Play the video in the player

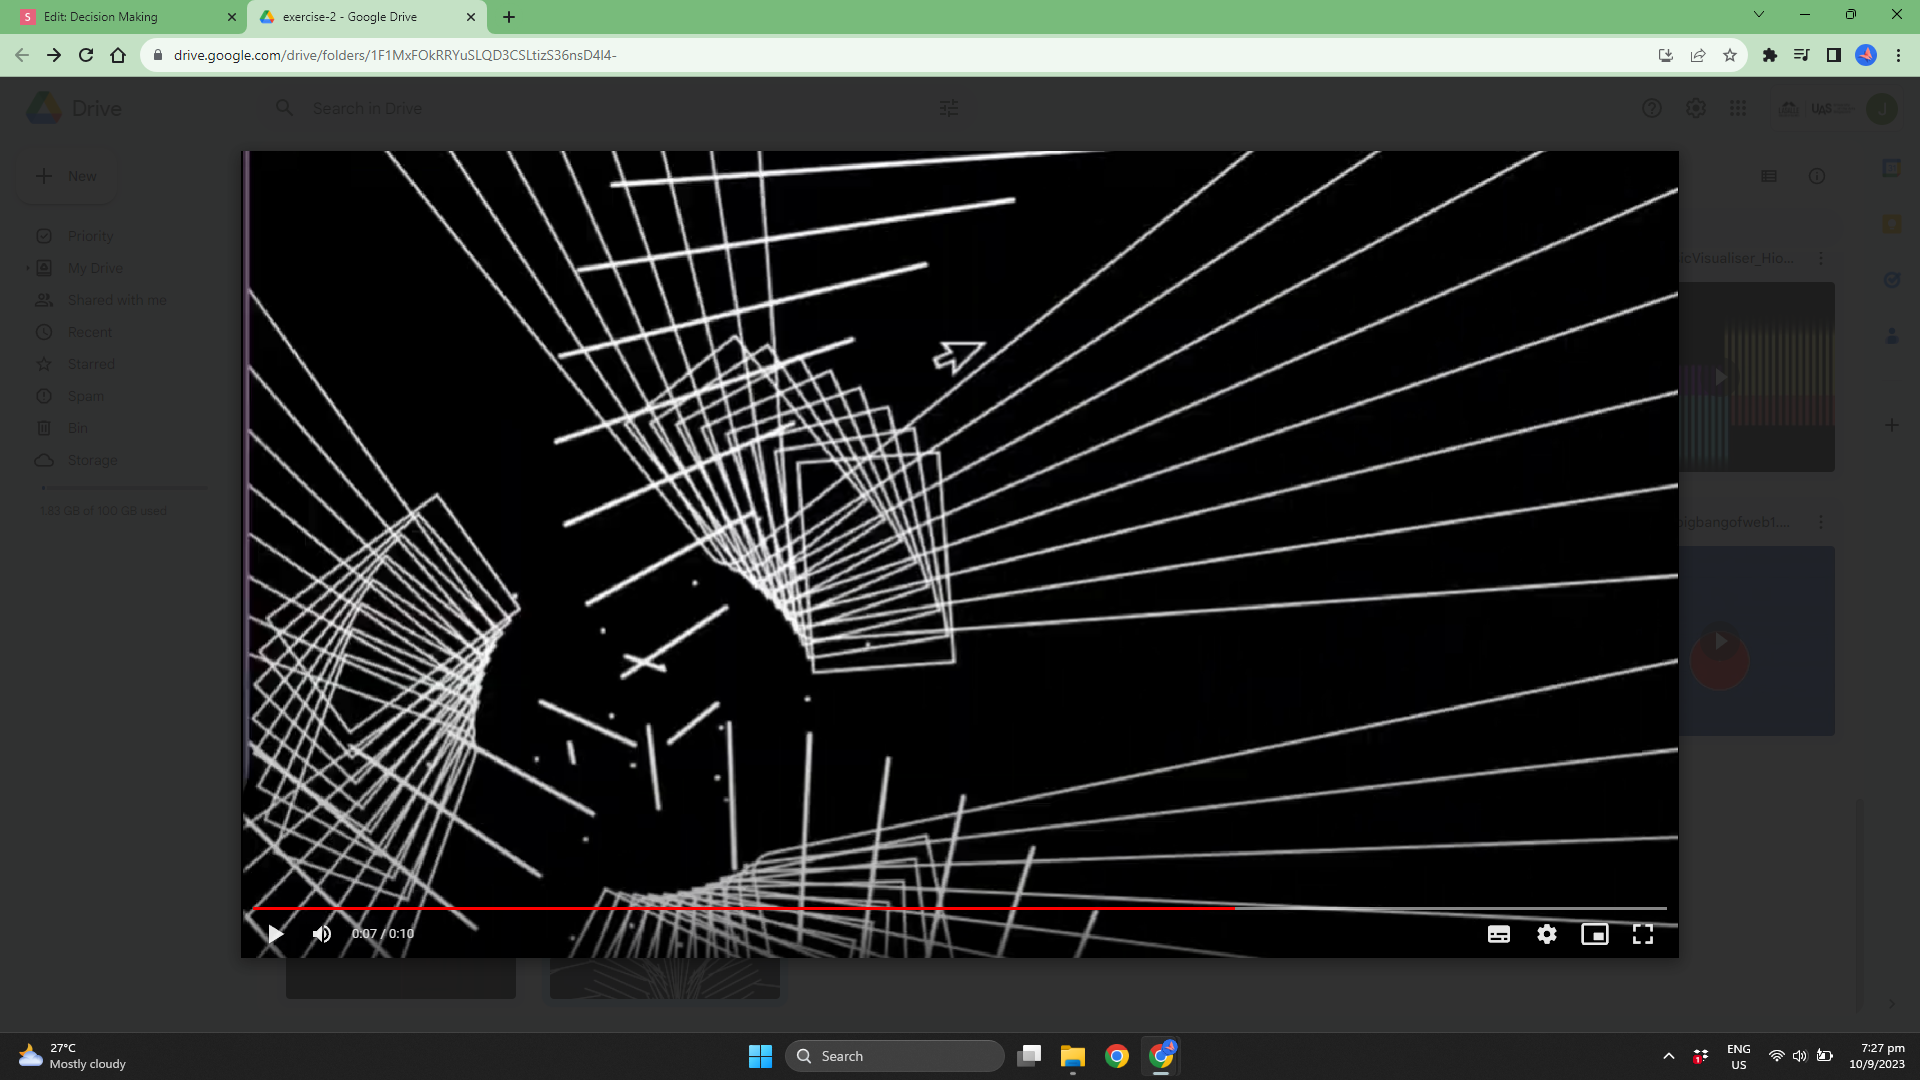pos(275,934)
